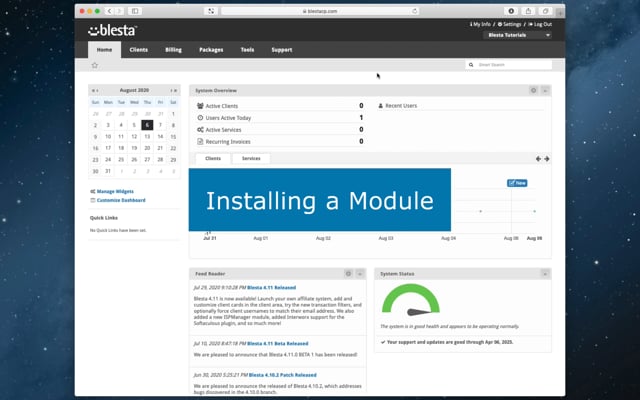The image size is (640, 400).
Task: Collapse the System Status widget
Action: tap(545, 272)
